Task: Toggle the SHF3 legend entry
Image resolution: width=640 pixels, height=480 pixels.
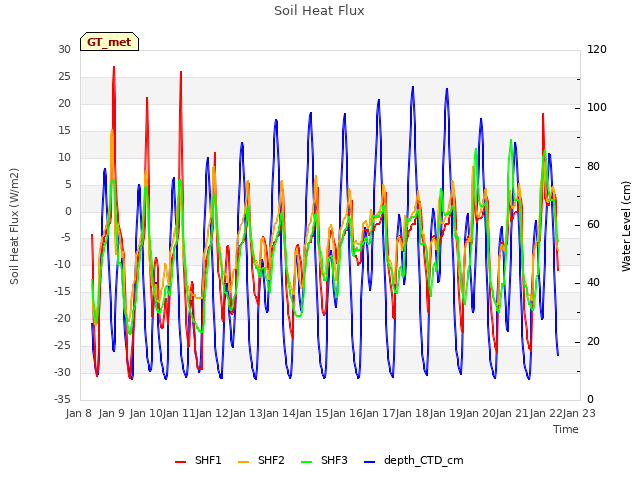Action: pyautogui.click(x=324, y=460)
